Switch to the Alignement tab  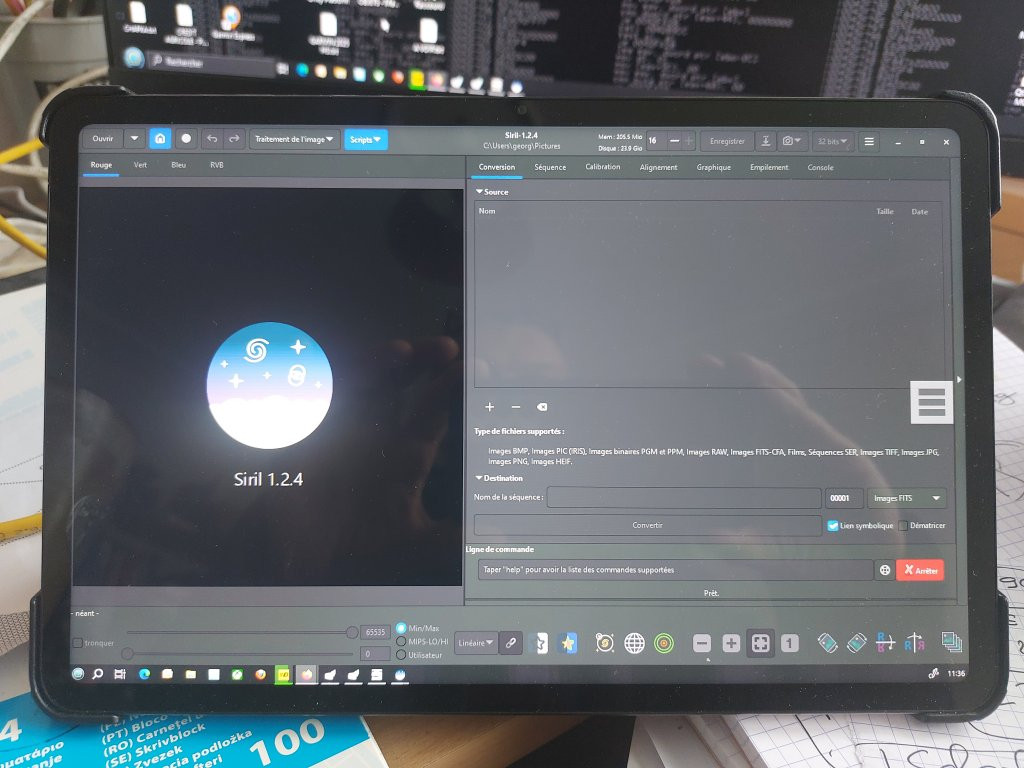click(x=658, y=167)
